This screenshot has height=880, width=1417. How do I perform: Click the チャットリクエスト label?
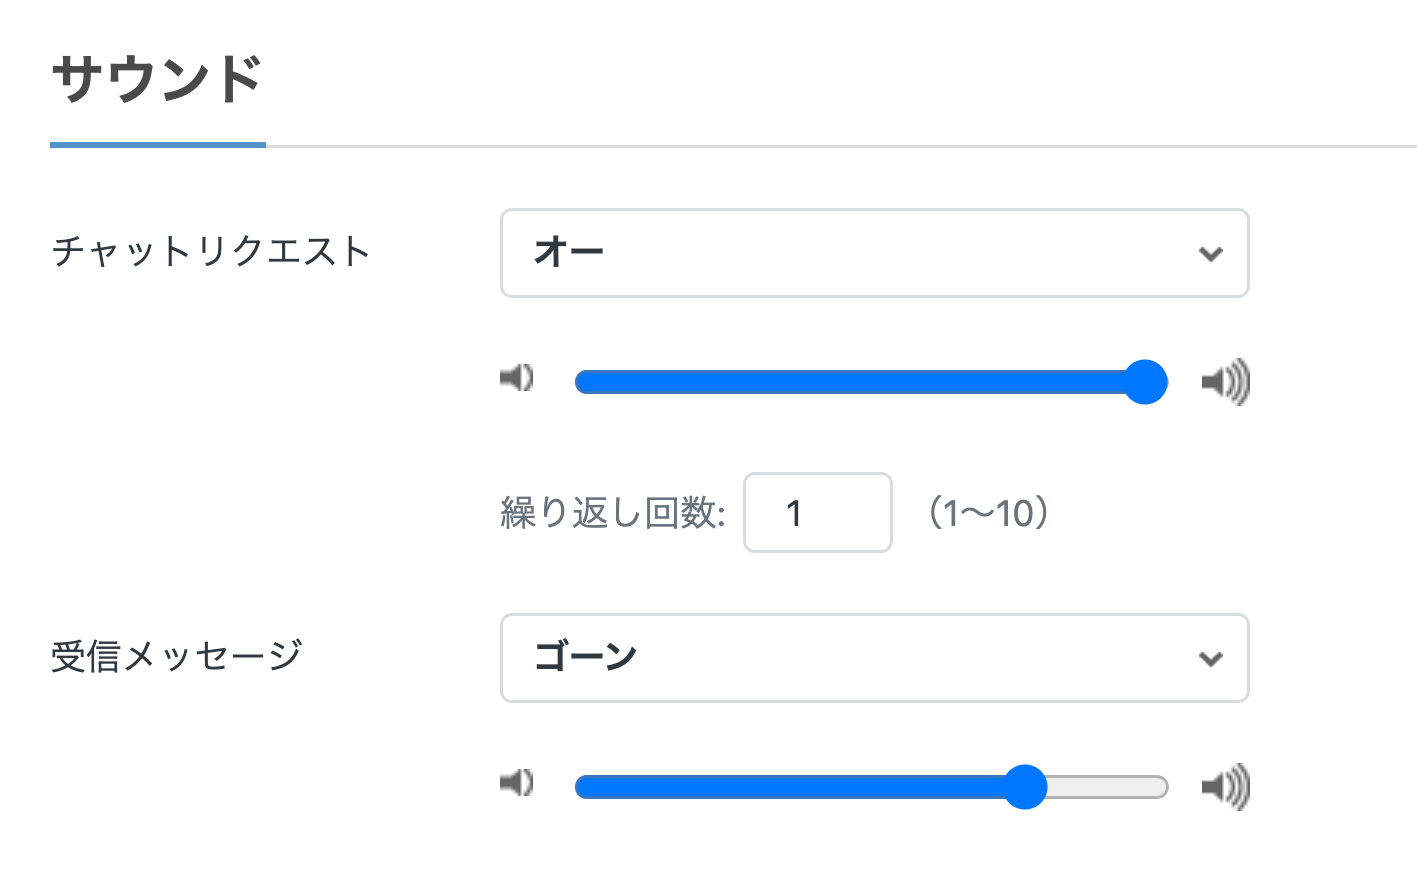click(x=211, y=251)
